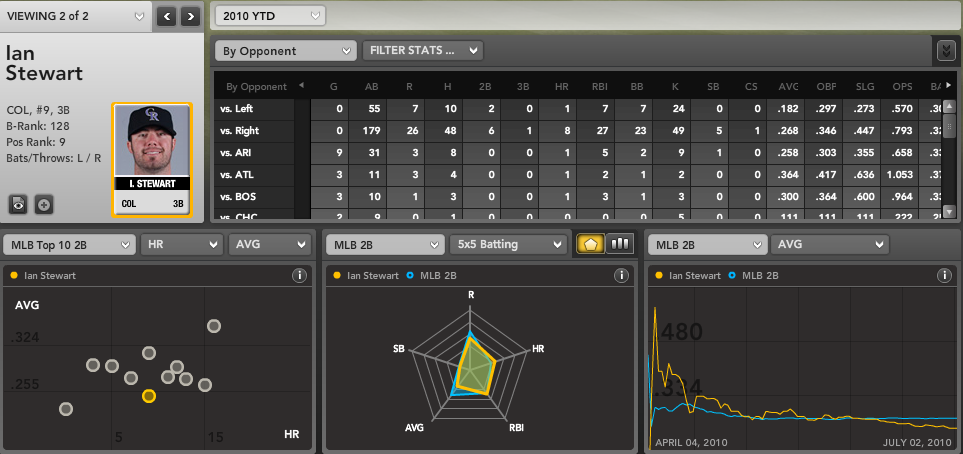Click the info icon on radar chart panel
This screenshot has width=963, height=454.
621,275
